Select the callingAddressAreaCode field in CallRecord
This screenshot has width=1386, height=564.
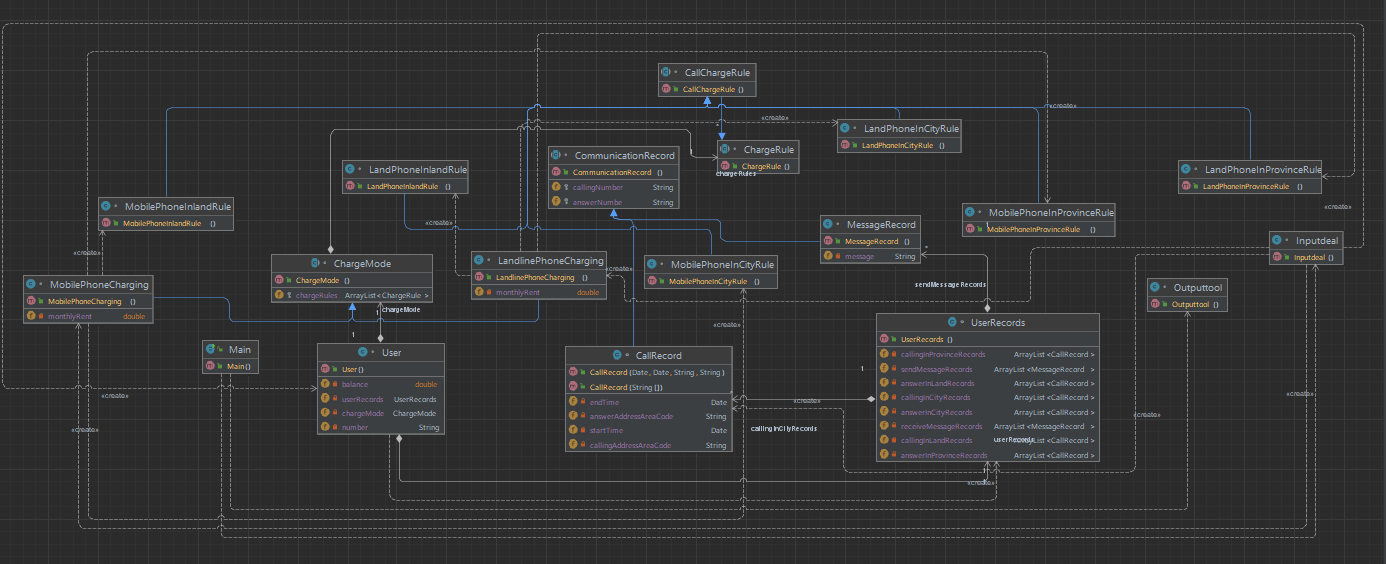pos(648,445)
